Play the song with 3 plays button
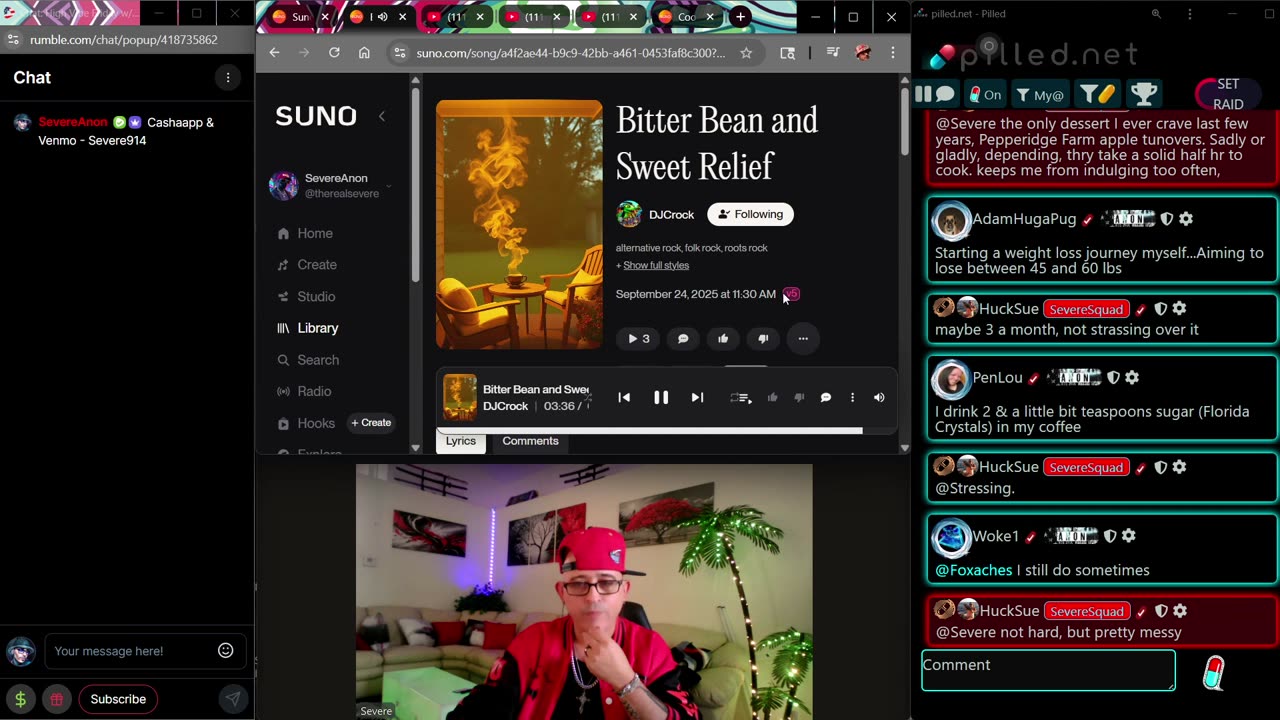This screenshot has height=720, width=1280. (638, 338)
